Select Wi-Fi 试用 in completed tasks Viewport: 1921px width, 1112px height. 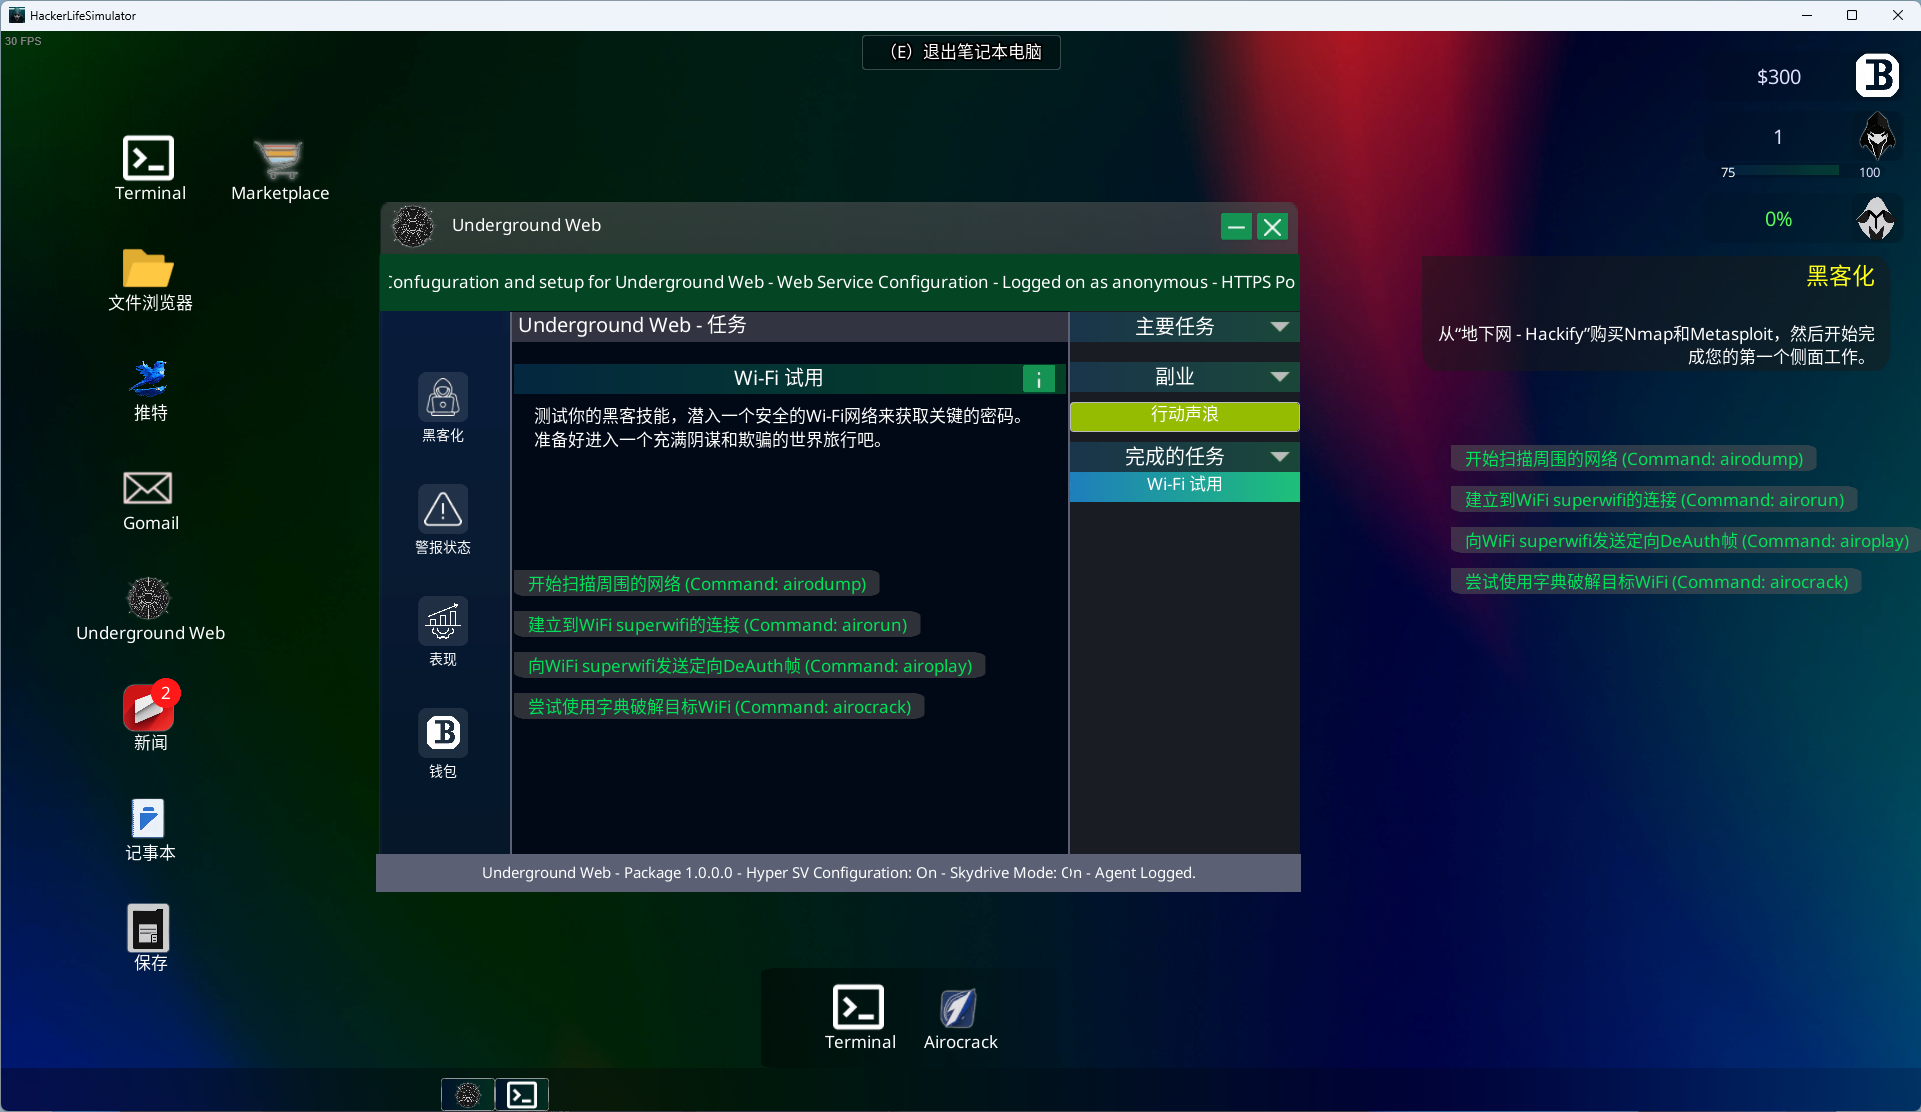click(x=1184, y=485)
